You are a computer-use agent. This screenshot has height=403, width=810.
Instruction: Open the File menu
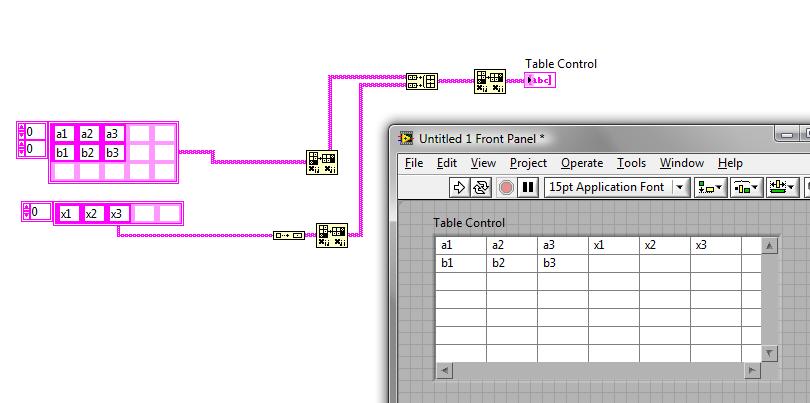pyautogui.click(x=414, y=163)
